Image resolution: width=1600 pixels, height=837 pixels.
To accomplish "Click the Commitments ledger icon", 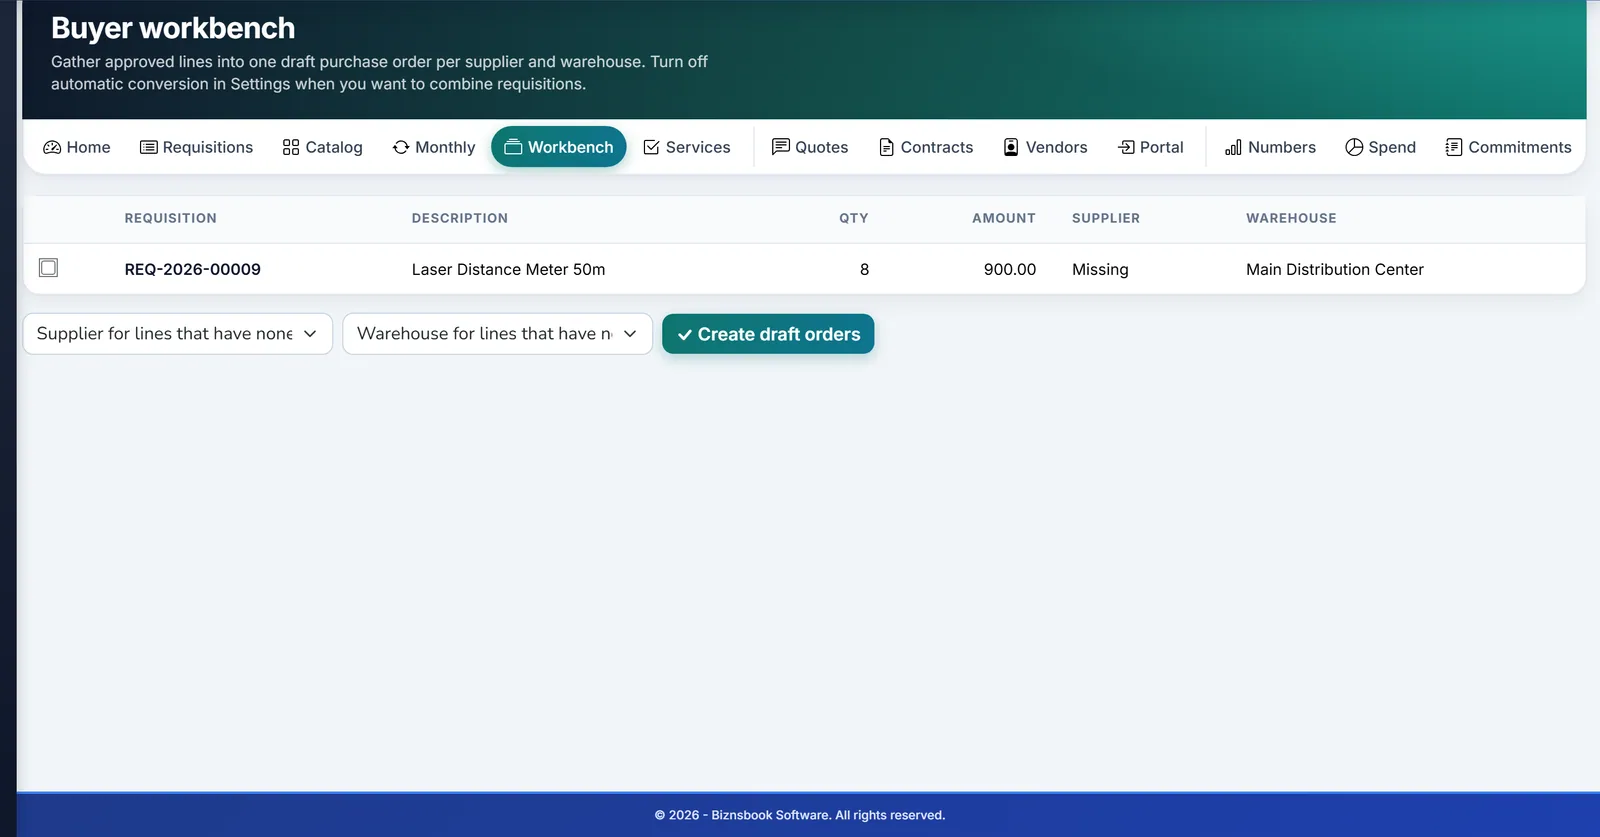I will point(1454,147).
